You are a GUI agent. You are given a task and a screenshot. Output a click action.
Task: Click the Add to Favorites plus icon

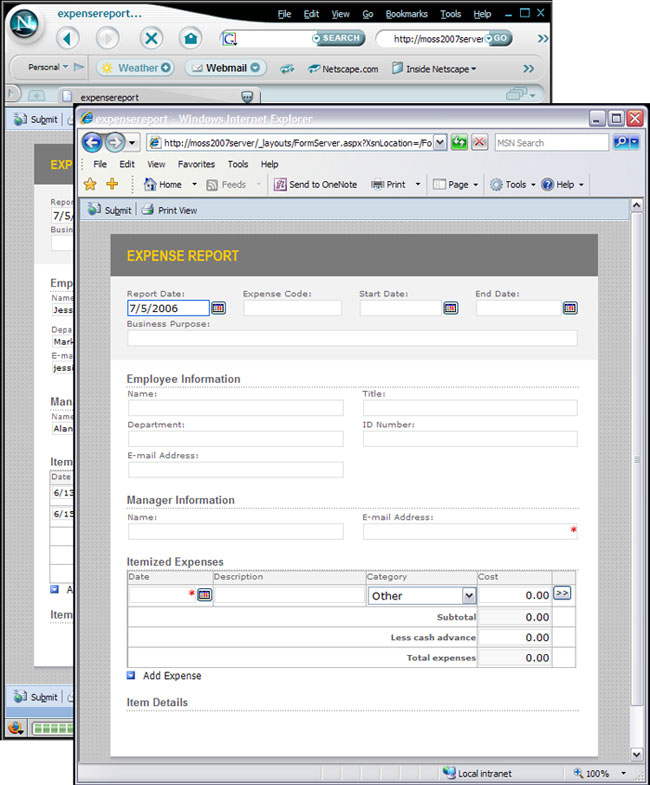tap(112, 184)
